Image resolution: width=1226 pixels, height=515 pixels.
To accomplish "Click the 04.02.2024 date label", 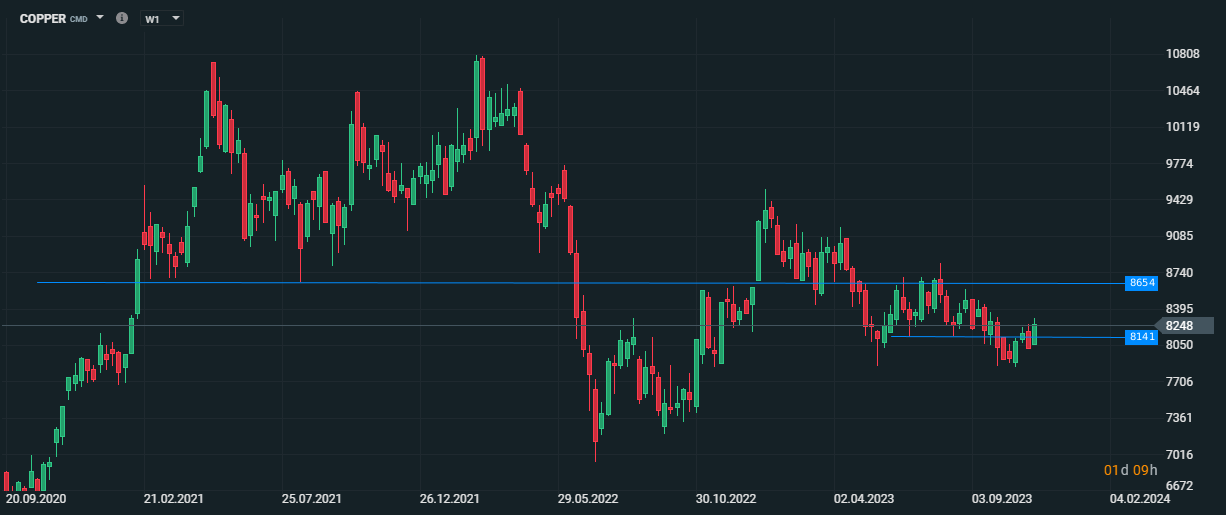I will click(x=1138, y=498).
